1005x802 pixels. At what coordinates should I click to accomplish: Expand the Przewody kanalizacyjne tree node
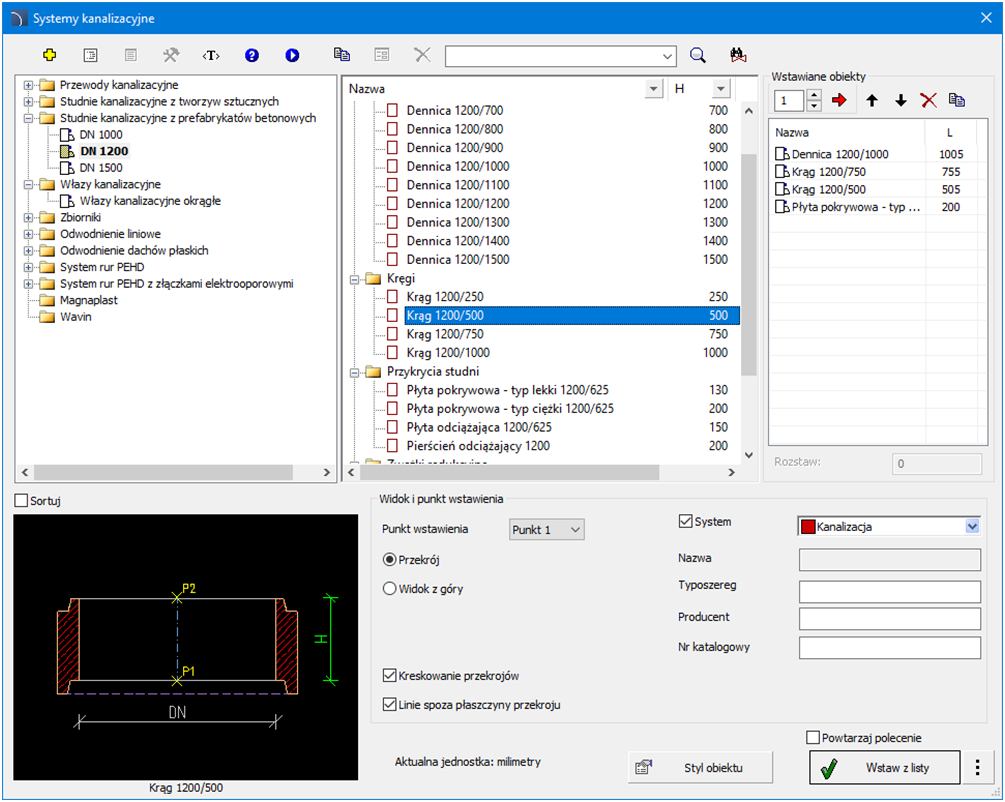(x=29, y=85)
